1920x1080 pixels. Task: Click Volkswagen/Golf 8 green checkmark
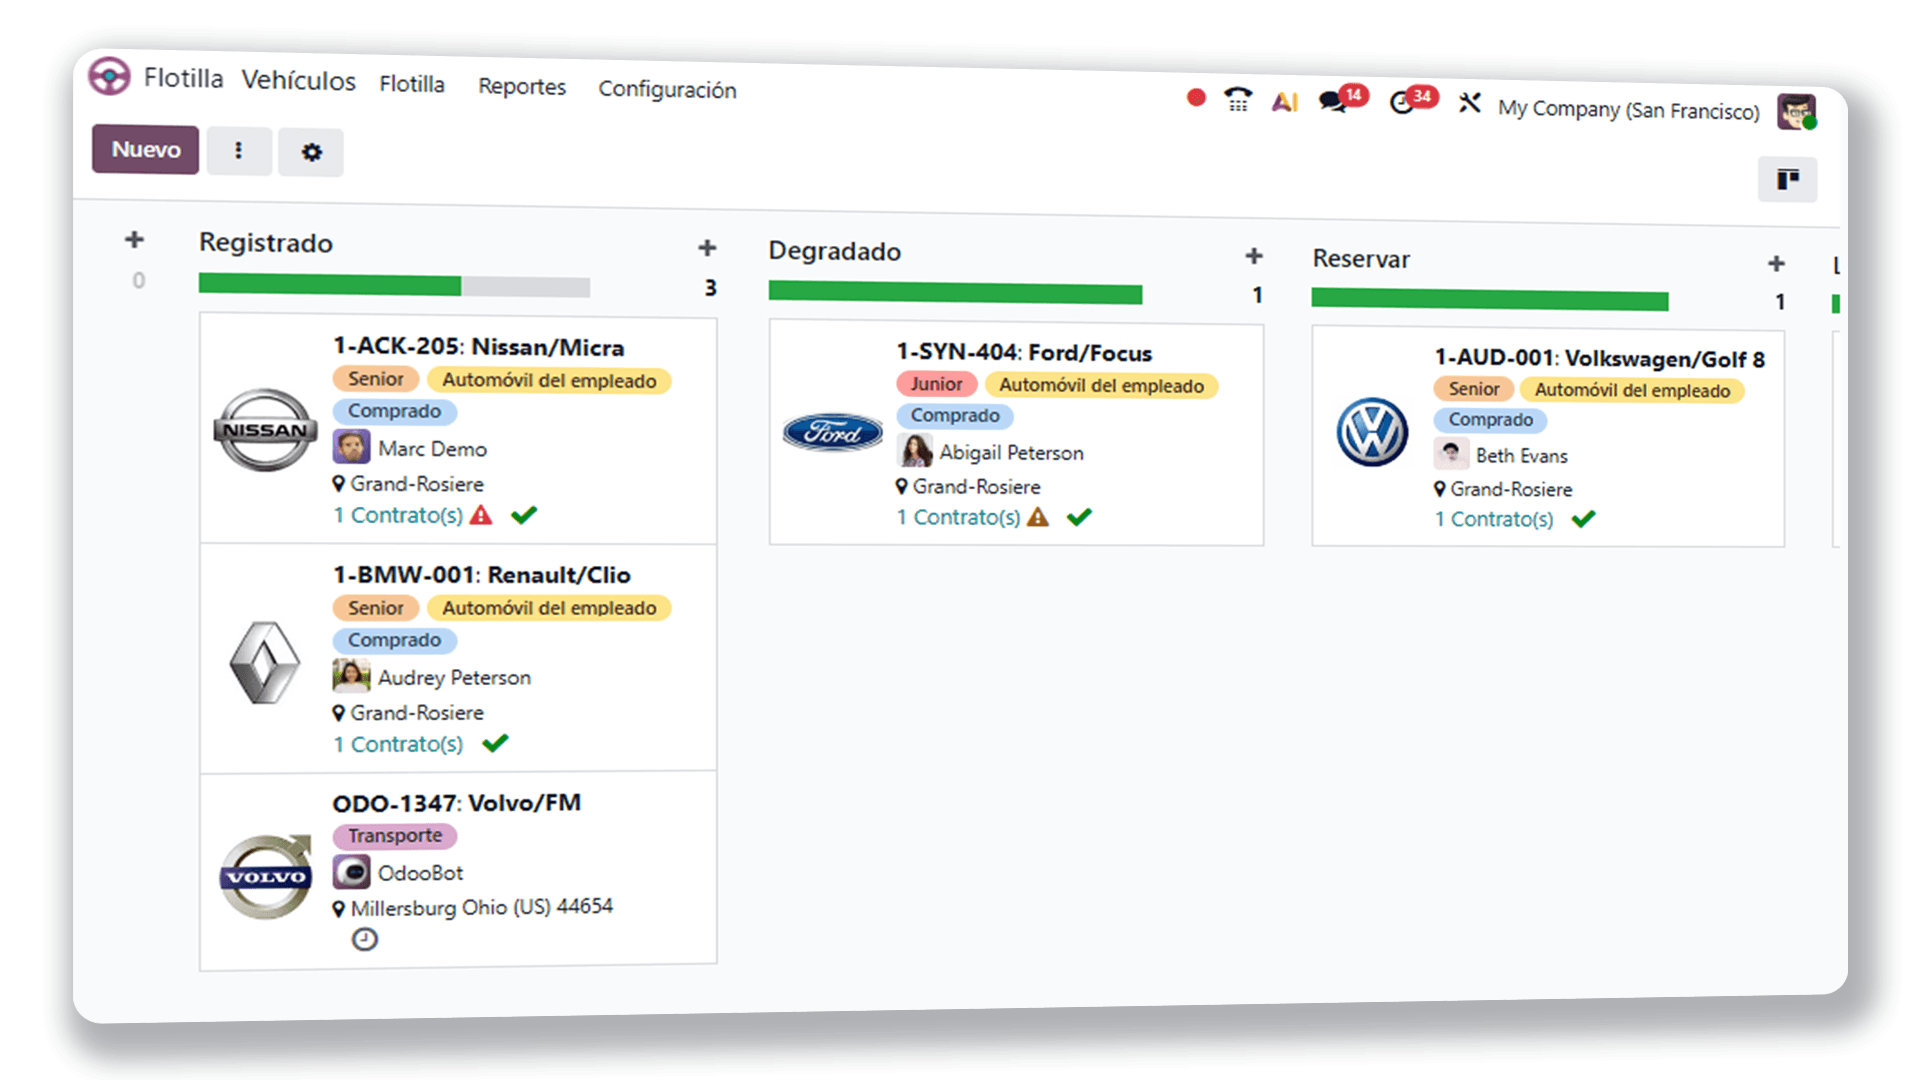tap(1583, 519)
